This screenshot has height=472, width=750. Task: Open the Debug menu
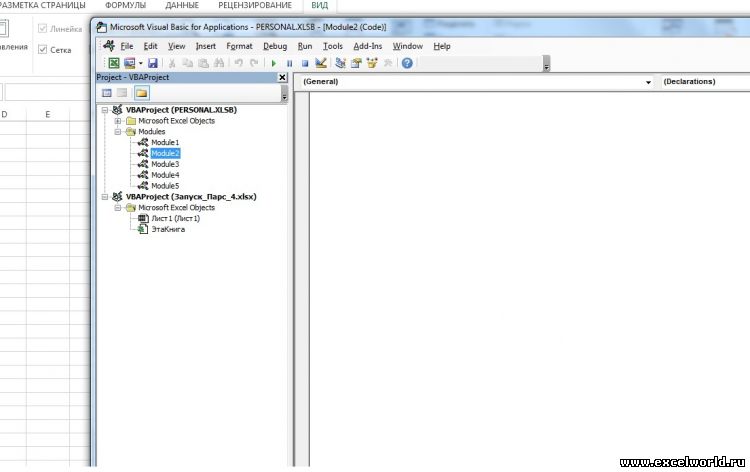[x=274, y=46]
